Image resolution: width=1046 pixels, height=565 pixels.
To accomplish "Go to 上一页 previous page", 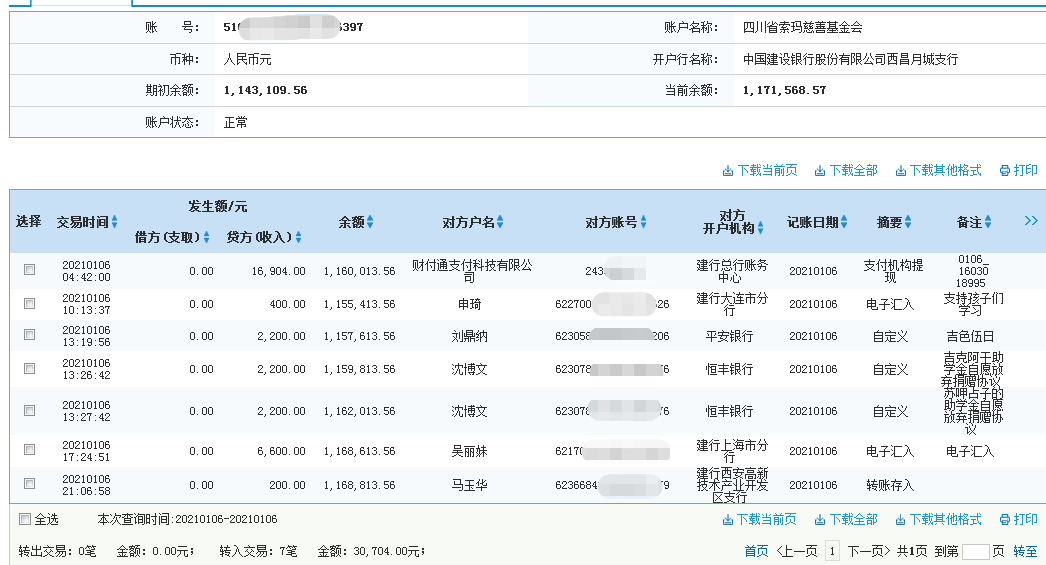I will 797,551.
